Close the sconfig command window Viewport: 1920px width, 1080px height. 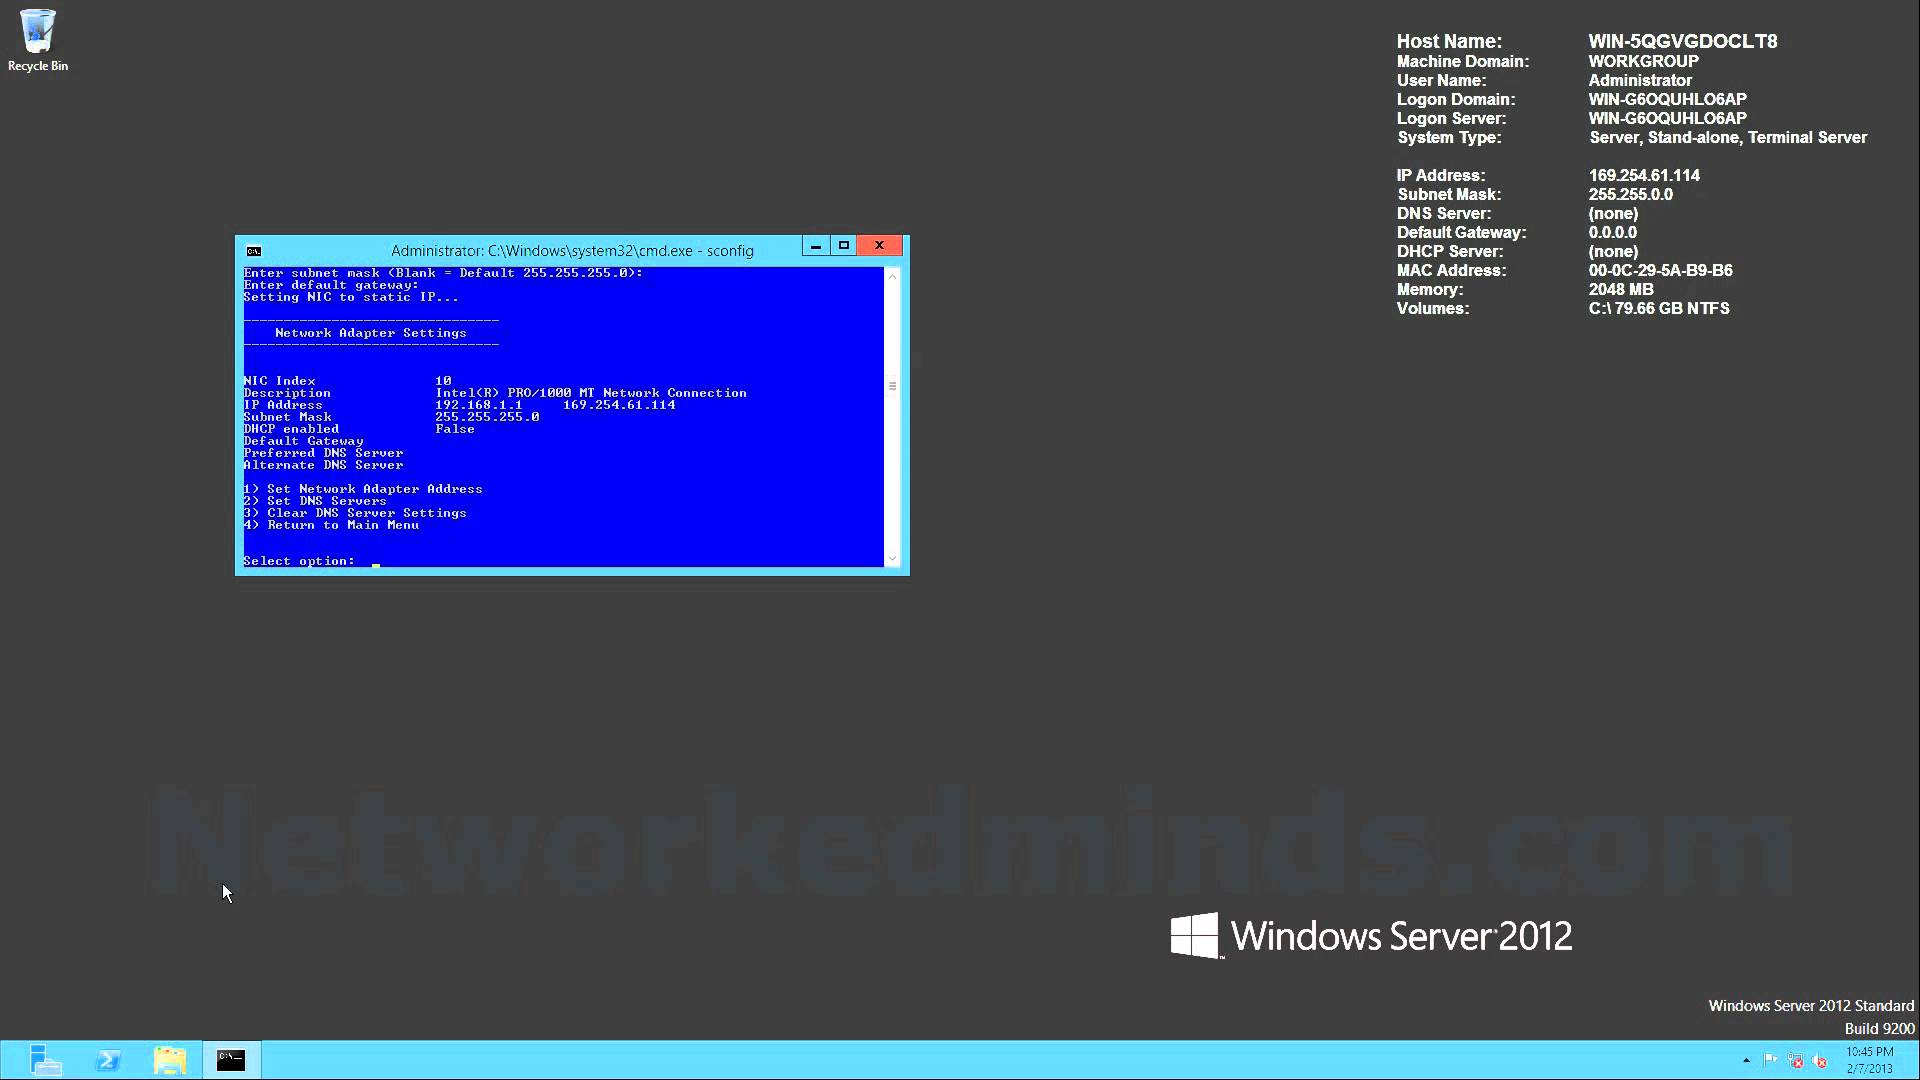880,246
